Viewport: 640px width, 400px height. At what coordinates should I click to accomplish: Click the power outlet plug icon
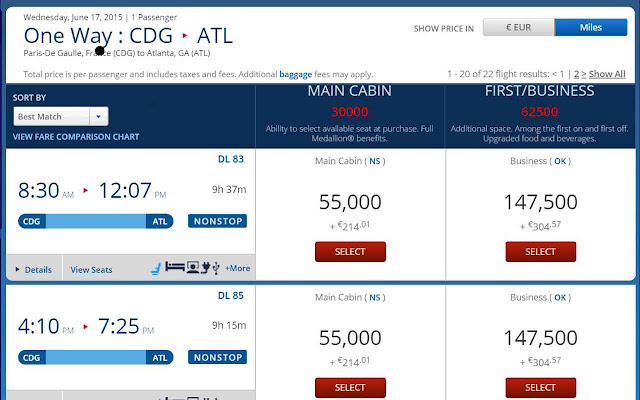click(x=206, y=268)
